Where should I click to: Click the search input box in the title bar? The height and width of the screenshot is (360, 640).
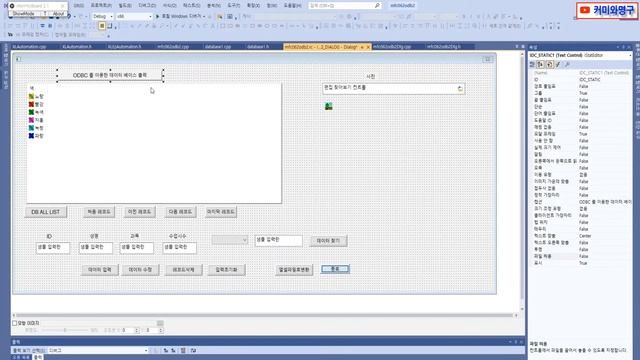[x=345, y=6]
